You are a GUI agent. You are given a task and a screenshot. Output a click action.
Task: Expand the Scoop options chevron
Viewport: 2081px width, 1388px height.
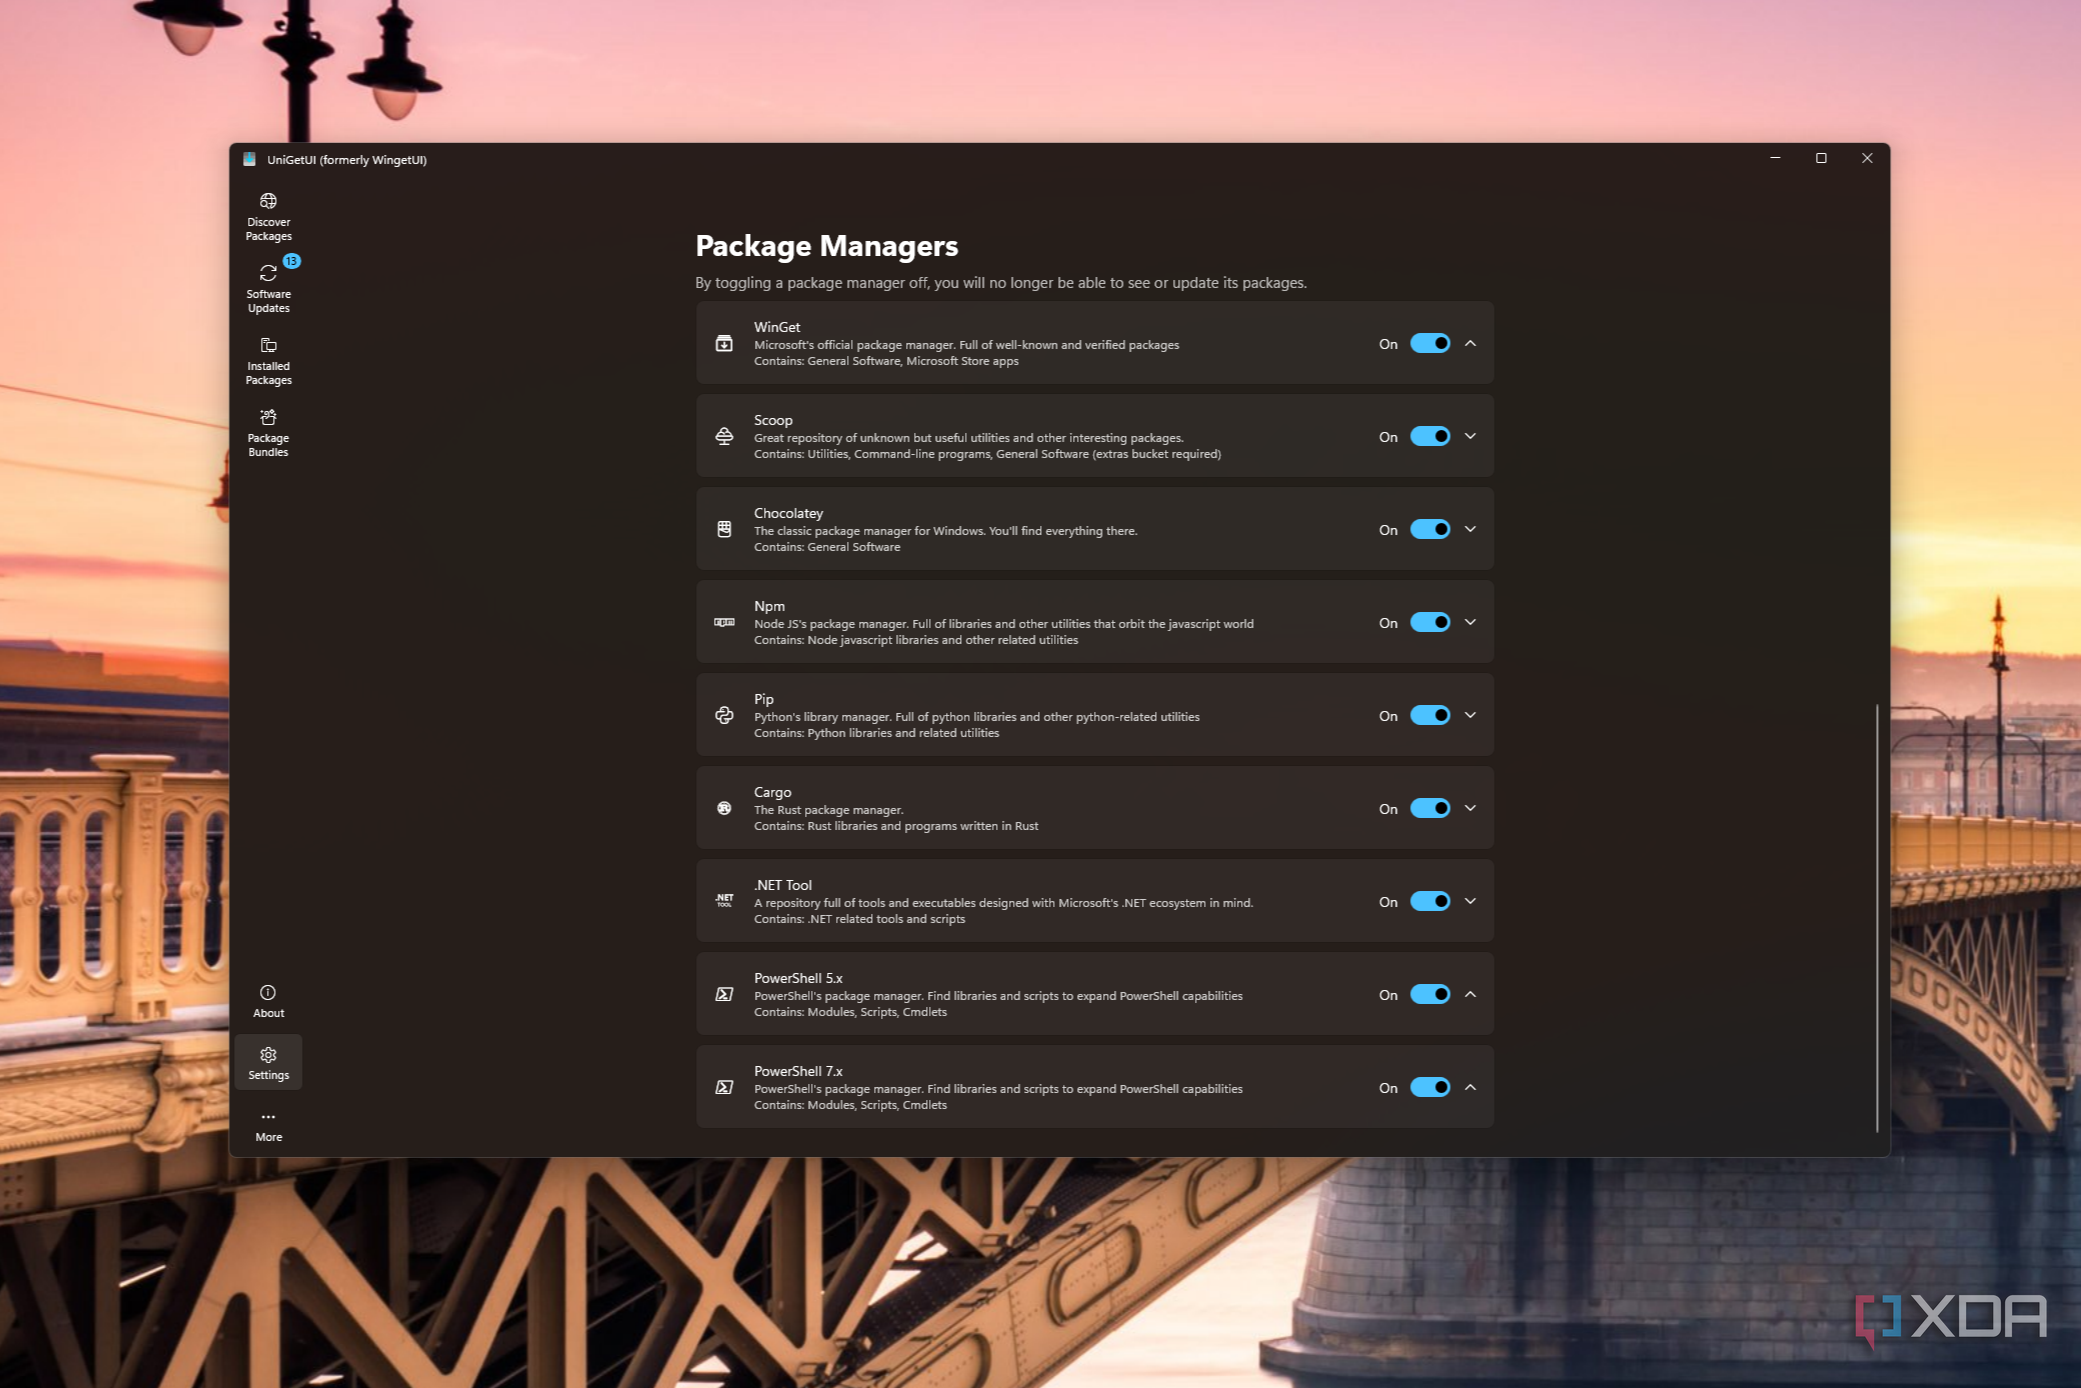[1470, 436]
